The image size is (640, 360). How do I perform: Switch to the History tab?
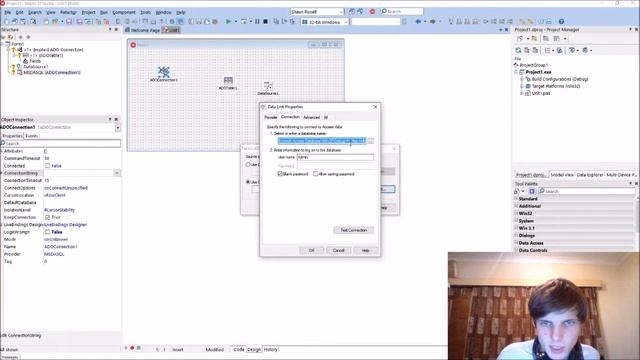pyautogui.click(x=270, y=349)
